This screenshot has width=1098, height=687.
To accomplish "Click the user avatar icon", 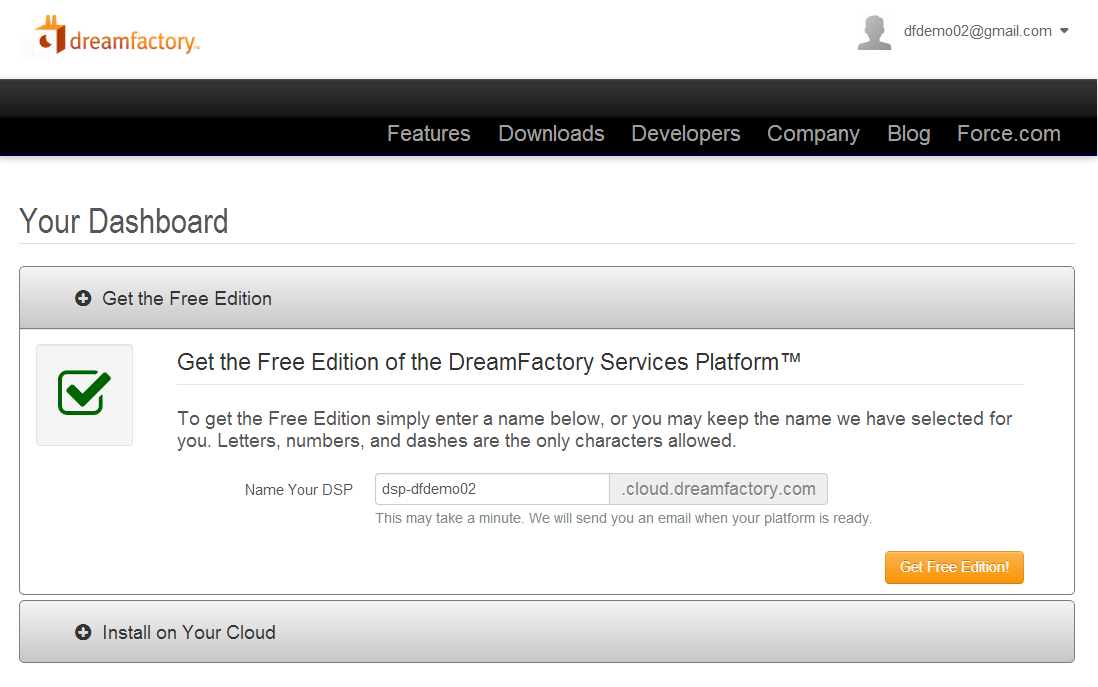I will coord(874,33).
